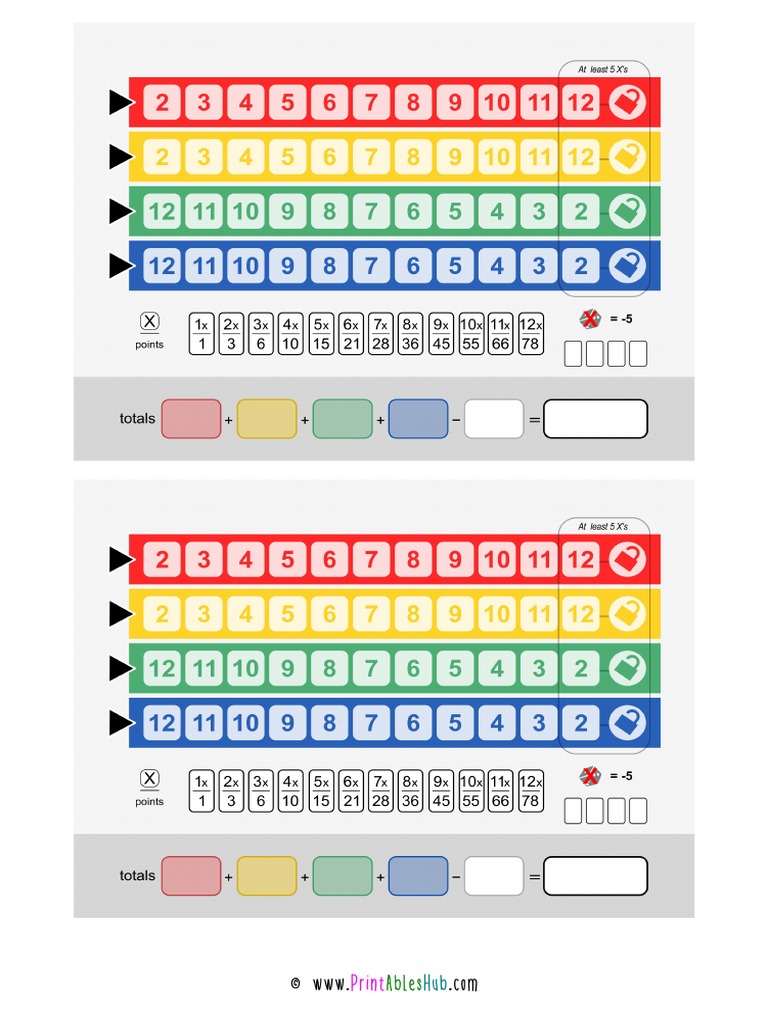Click the final total box in upper scorecard
This screenshot has width=768, height=1024.
click(595, 419)
